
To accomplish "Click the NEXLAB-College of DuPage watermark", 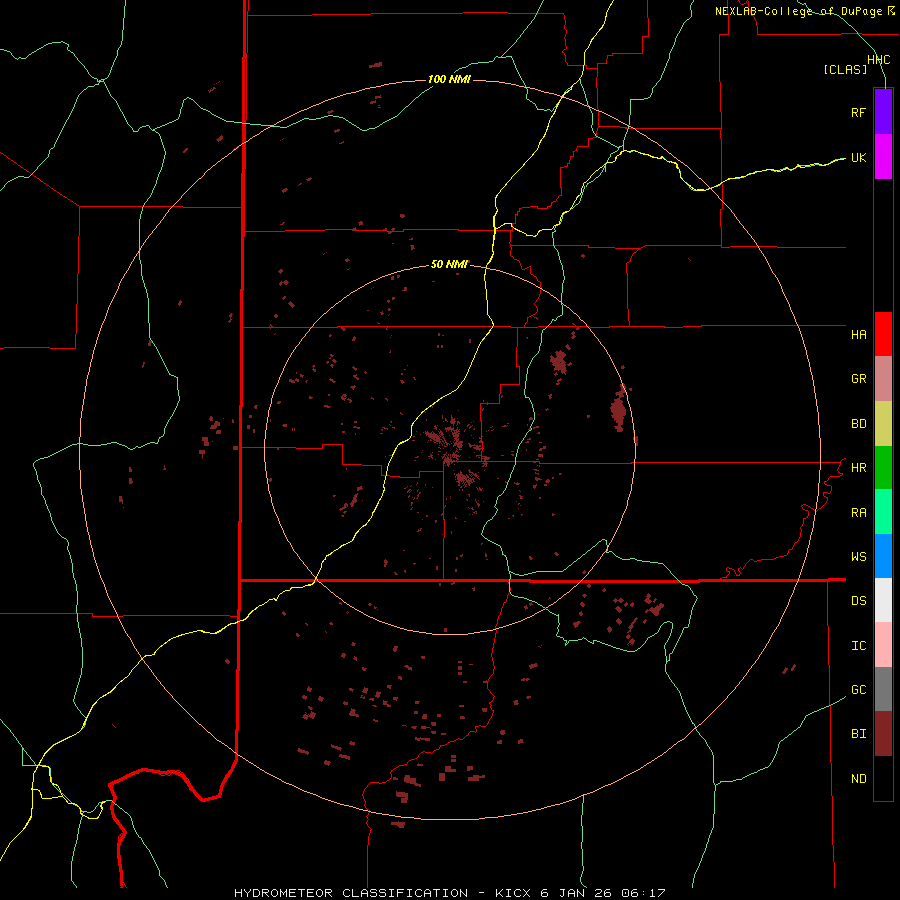I will (x=805, y=11).
